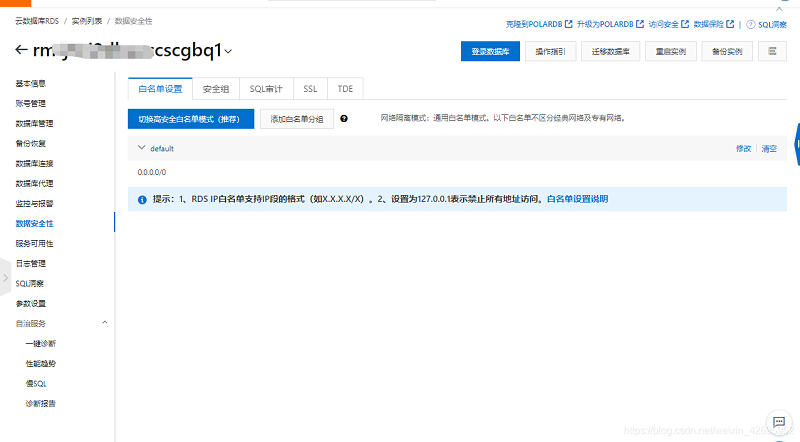Click the SQL洞察 question mark icon

coord(751,24)
